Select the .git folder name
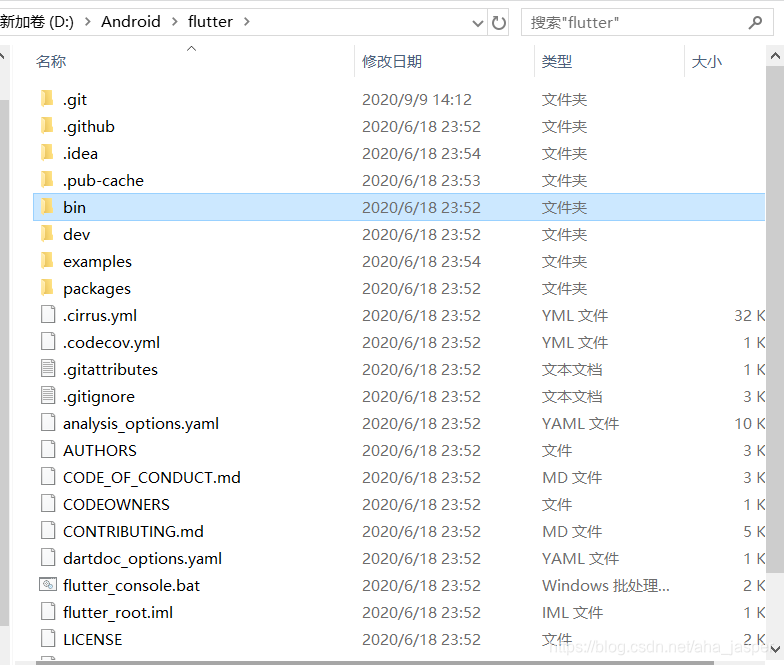Viewport: 784px width, 665px height. click(75, 100)
